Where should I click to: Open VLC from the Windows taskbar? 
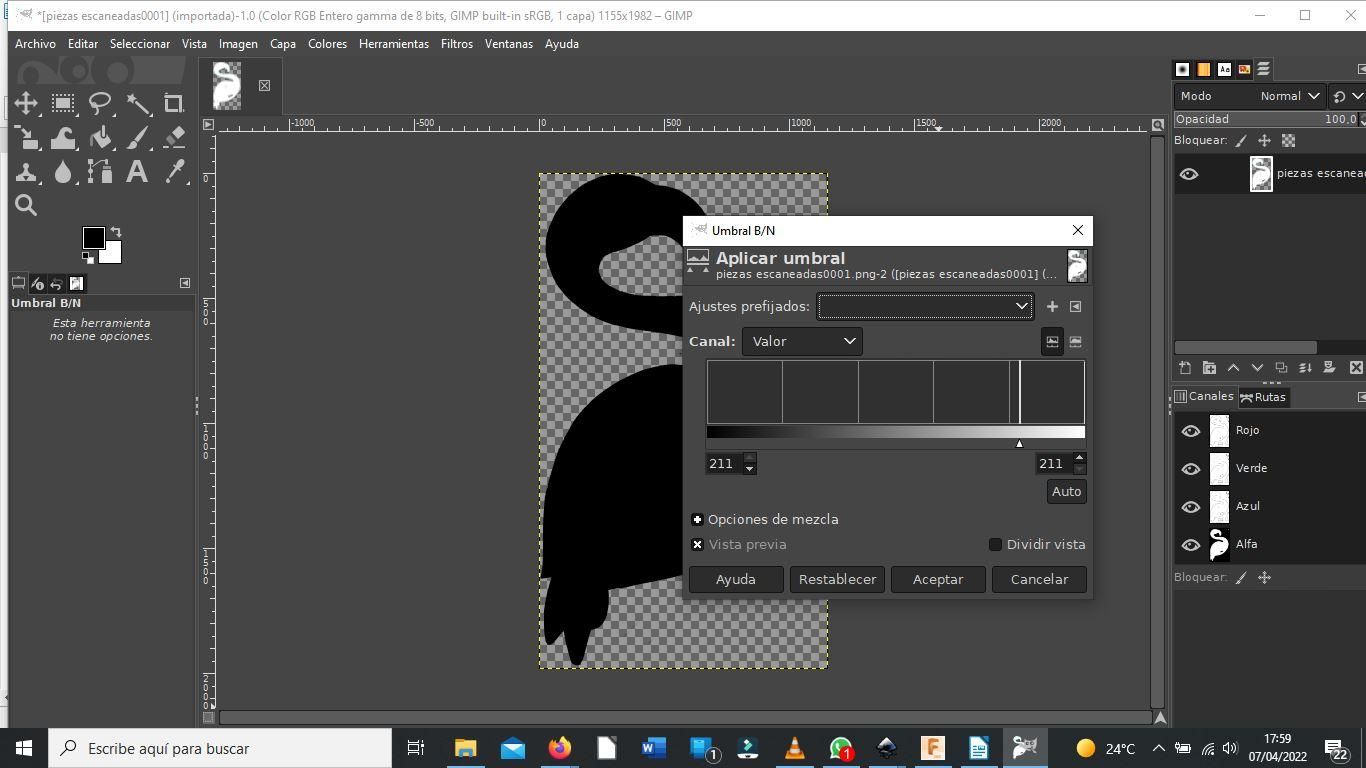[794, 748]
